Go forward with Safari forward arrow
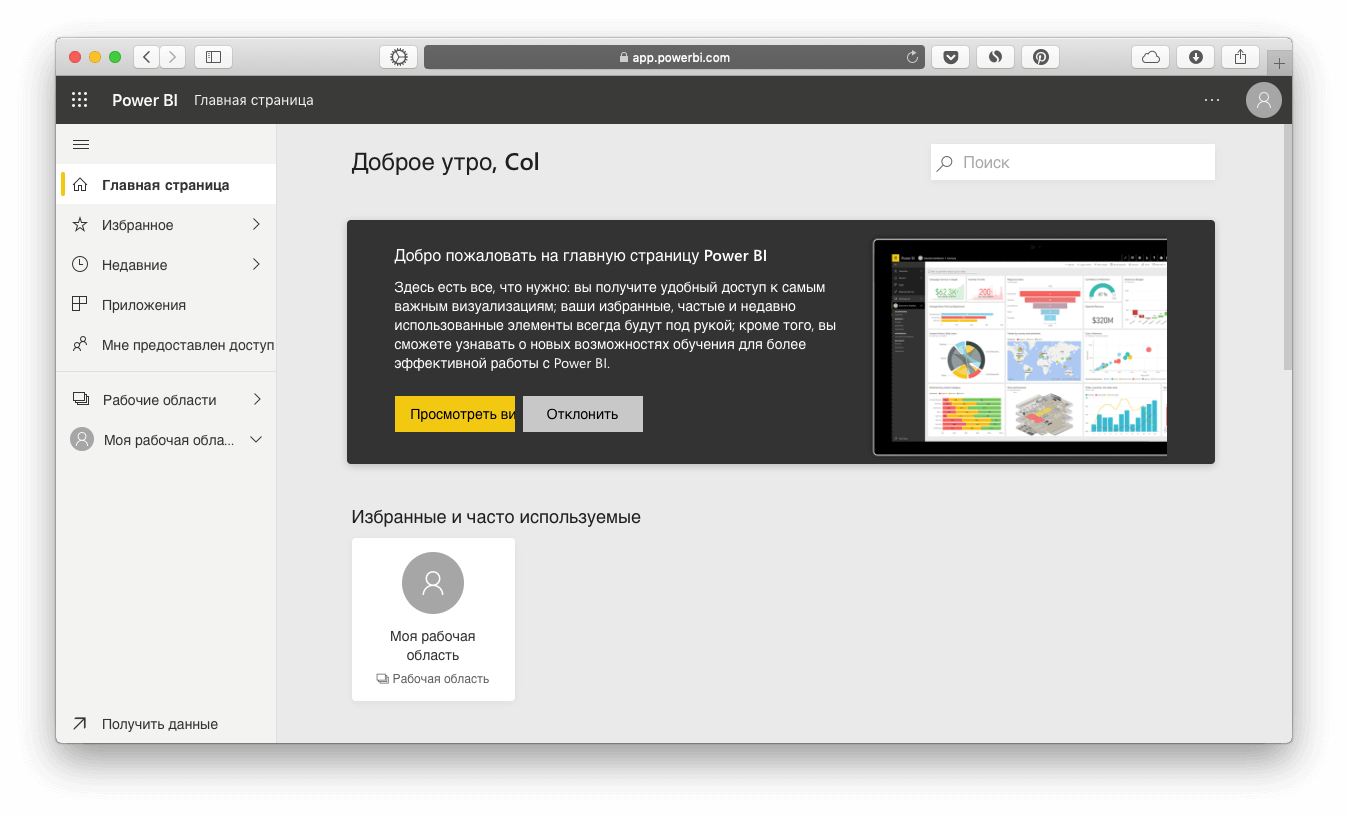Image resolution: width=1348 pixels, height=817 pixels. [173, 57]
